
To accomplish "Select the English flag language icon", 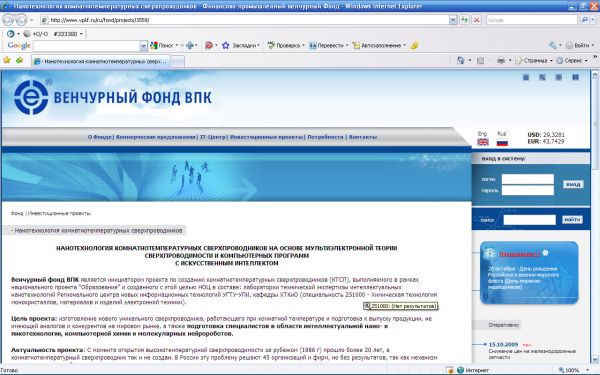I will coord(483,142).
